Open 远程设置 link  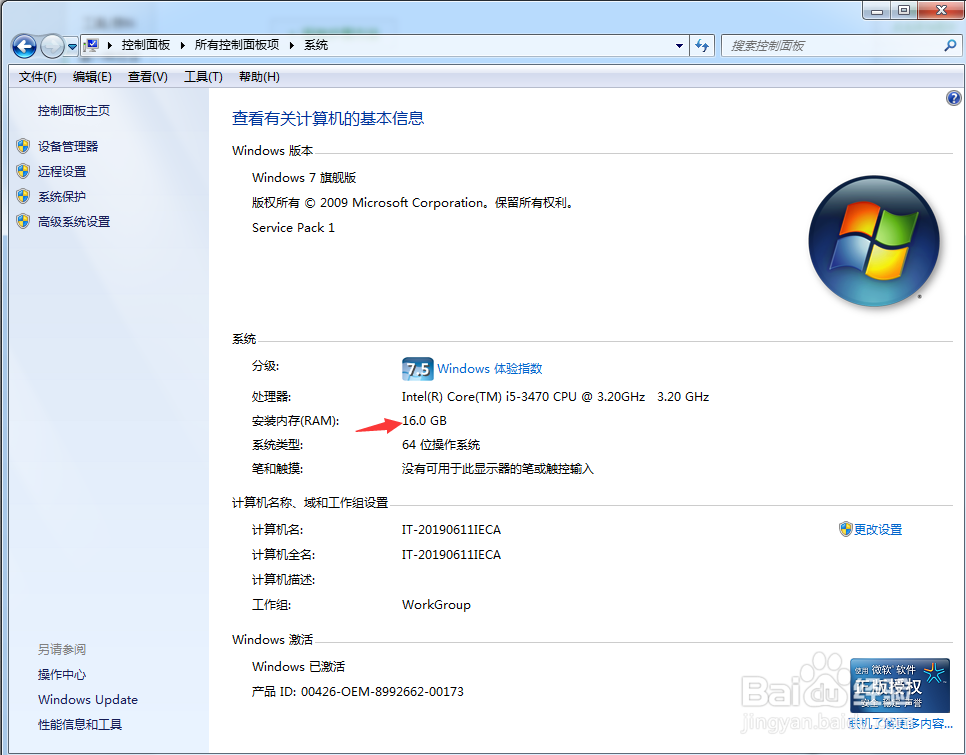pyautogui.click(x=62, y=172)
